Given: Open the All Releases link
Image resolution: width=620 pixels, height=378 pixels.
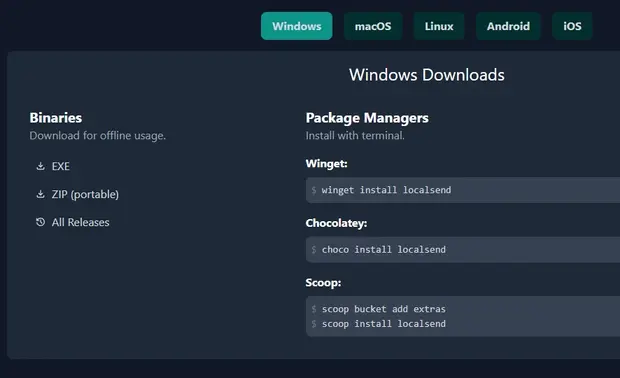Looking at the screenshot, I should pos(81,222).
